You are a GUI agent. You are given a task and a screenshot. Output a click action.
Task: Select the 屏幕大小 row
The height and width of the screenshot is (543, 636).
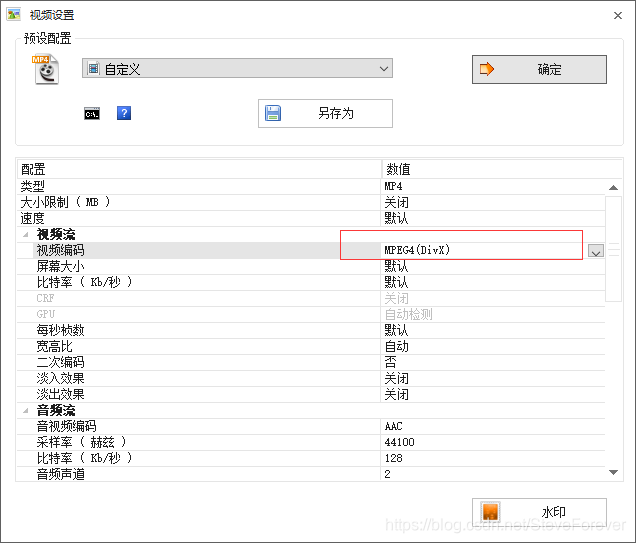pyautogui.click(x=311, y=266)
